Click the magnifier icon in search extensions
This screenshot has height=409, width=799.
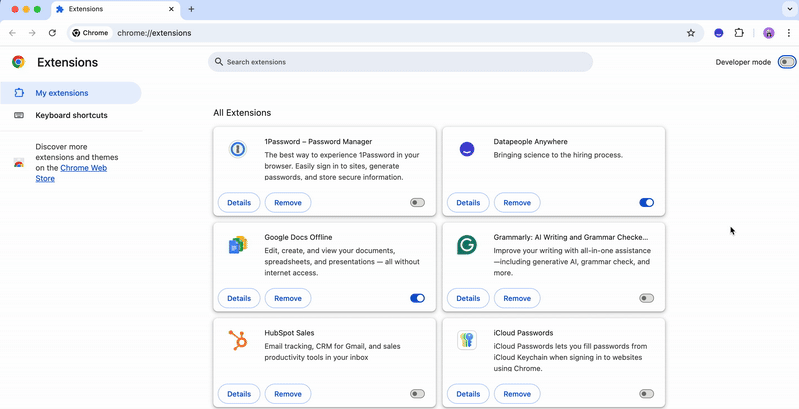click(219, 62)
